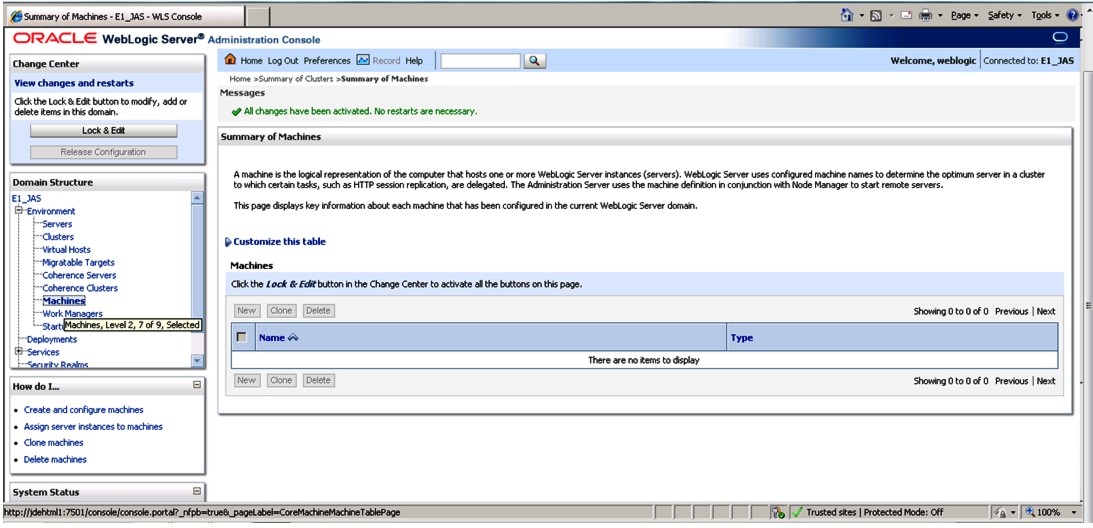Open the blank new browser tab
The image size is (1093, 528).
258,16
